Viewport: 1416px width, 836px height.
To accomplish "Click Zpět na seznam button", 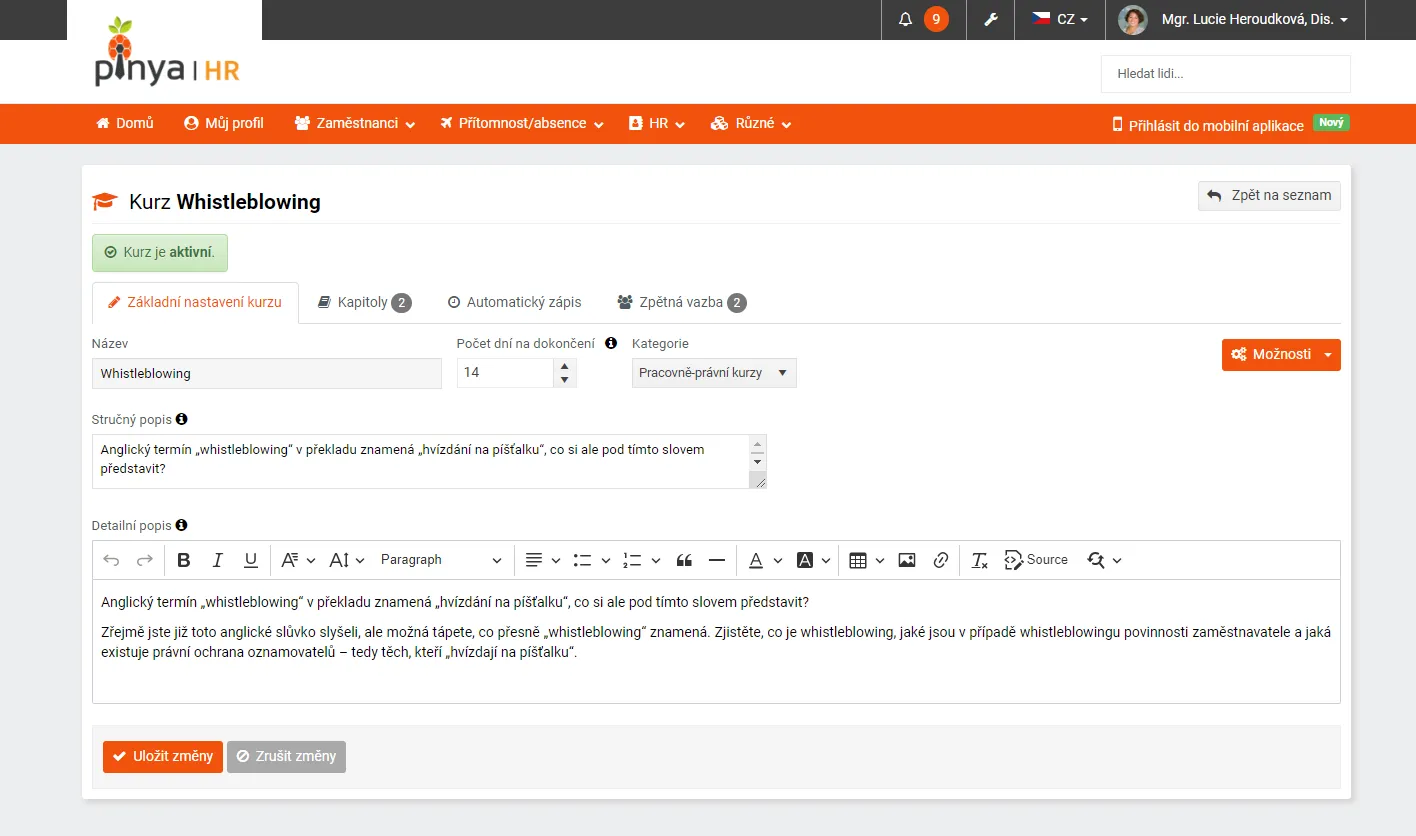I will pyautogui.click(x=1269, y=196).
